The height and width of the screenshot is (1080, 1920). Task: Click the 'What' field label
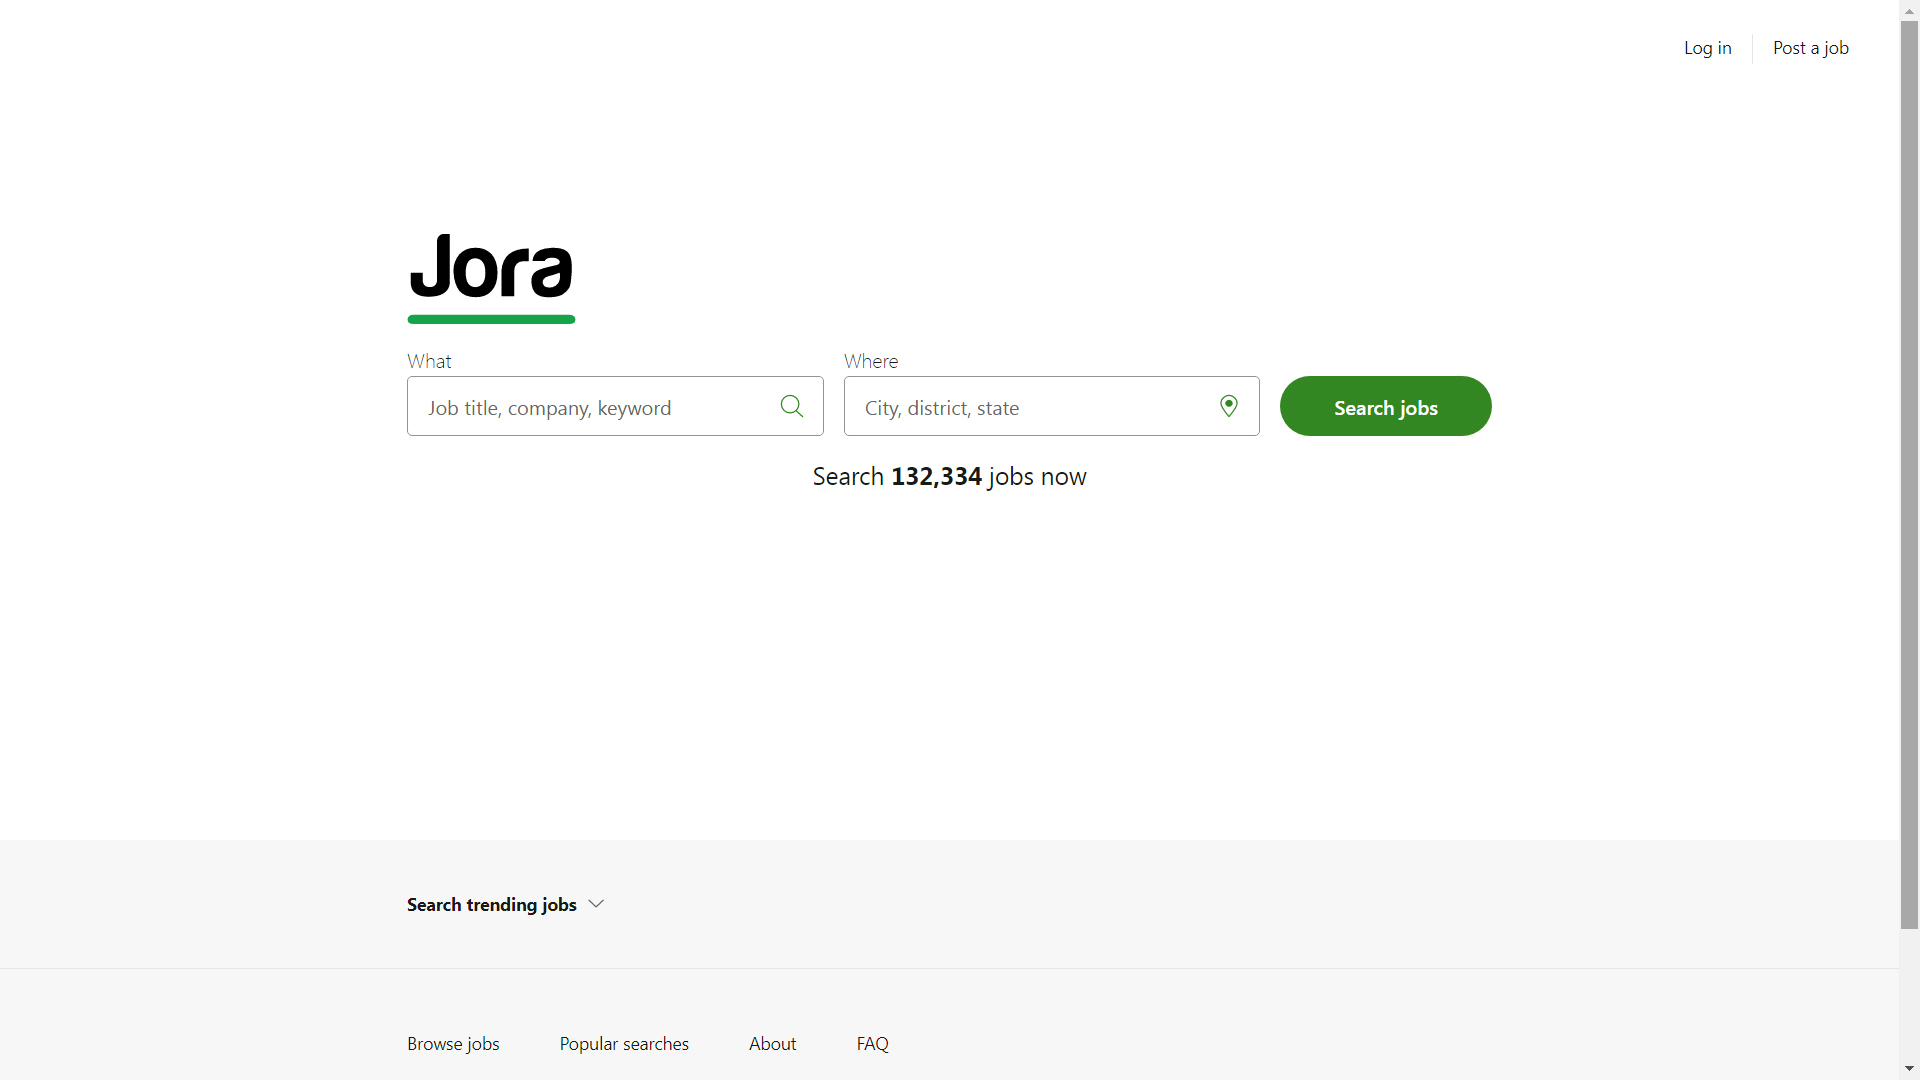pyautogui.click(x=429, y=361)
